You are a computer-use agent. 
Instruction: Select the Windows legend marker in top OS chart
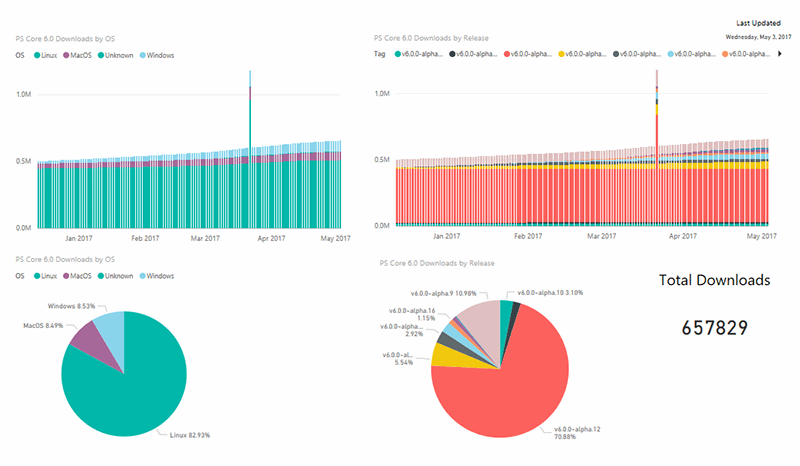pos(142,55)
